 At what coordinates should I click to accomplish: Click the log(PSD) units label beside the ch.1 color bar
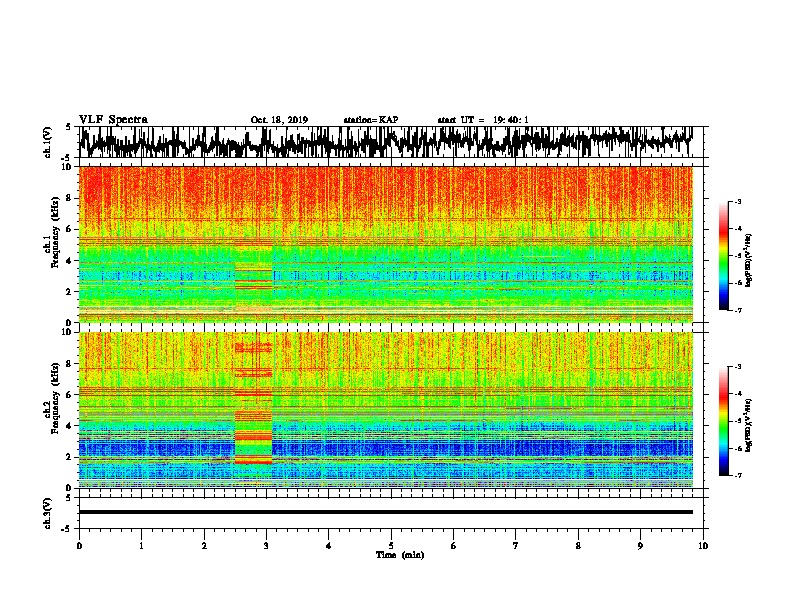pos(749,261)
